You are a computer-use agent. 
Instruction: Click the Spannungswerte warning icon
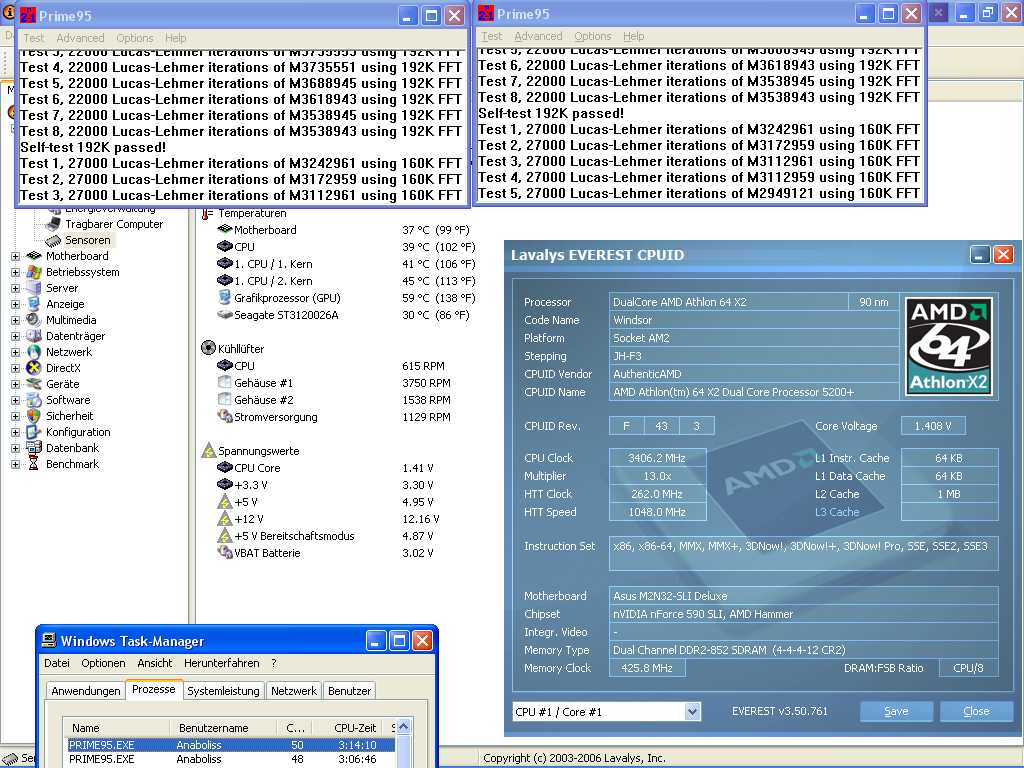tap(208, 451)
